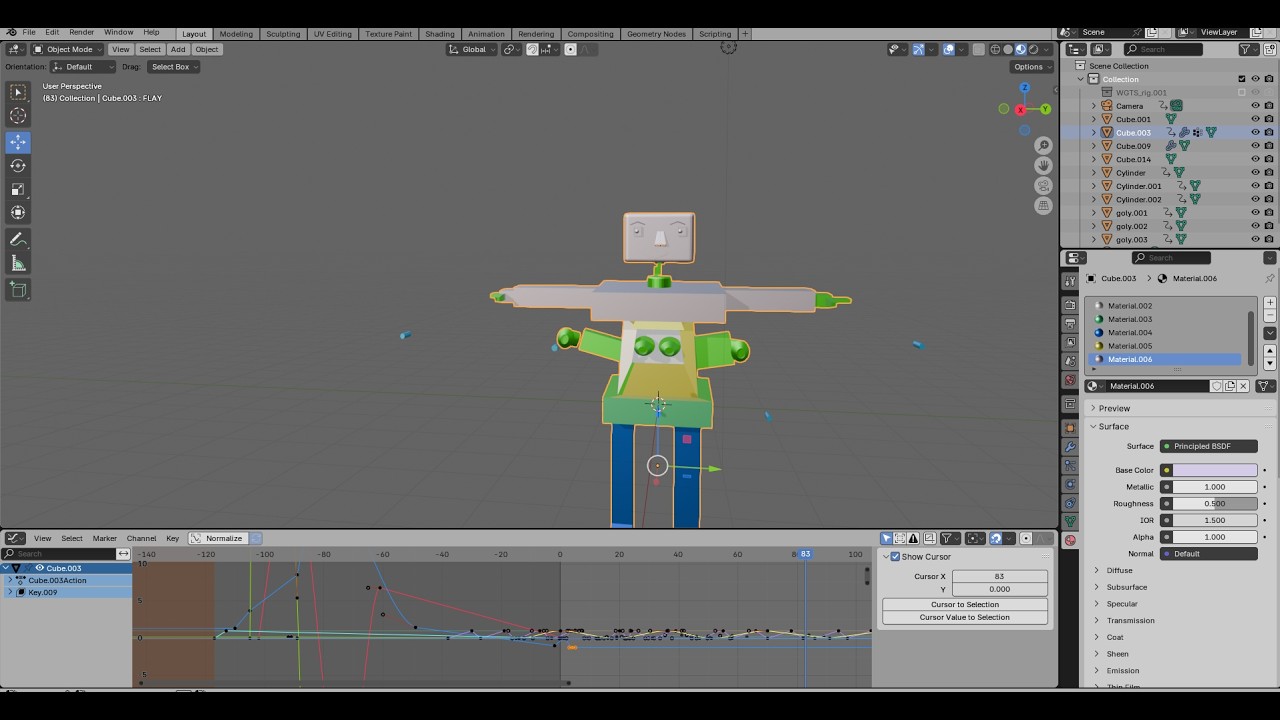Toggle camera view with the camera icon
The width and height of the screenshot is (1280, 720).
1043,186
